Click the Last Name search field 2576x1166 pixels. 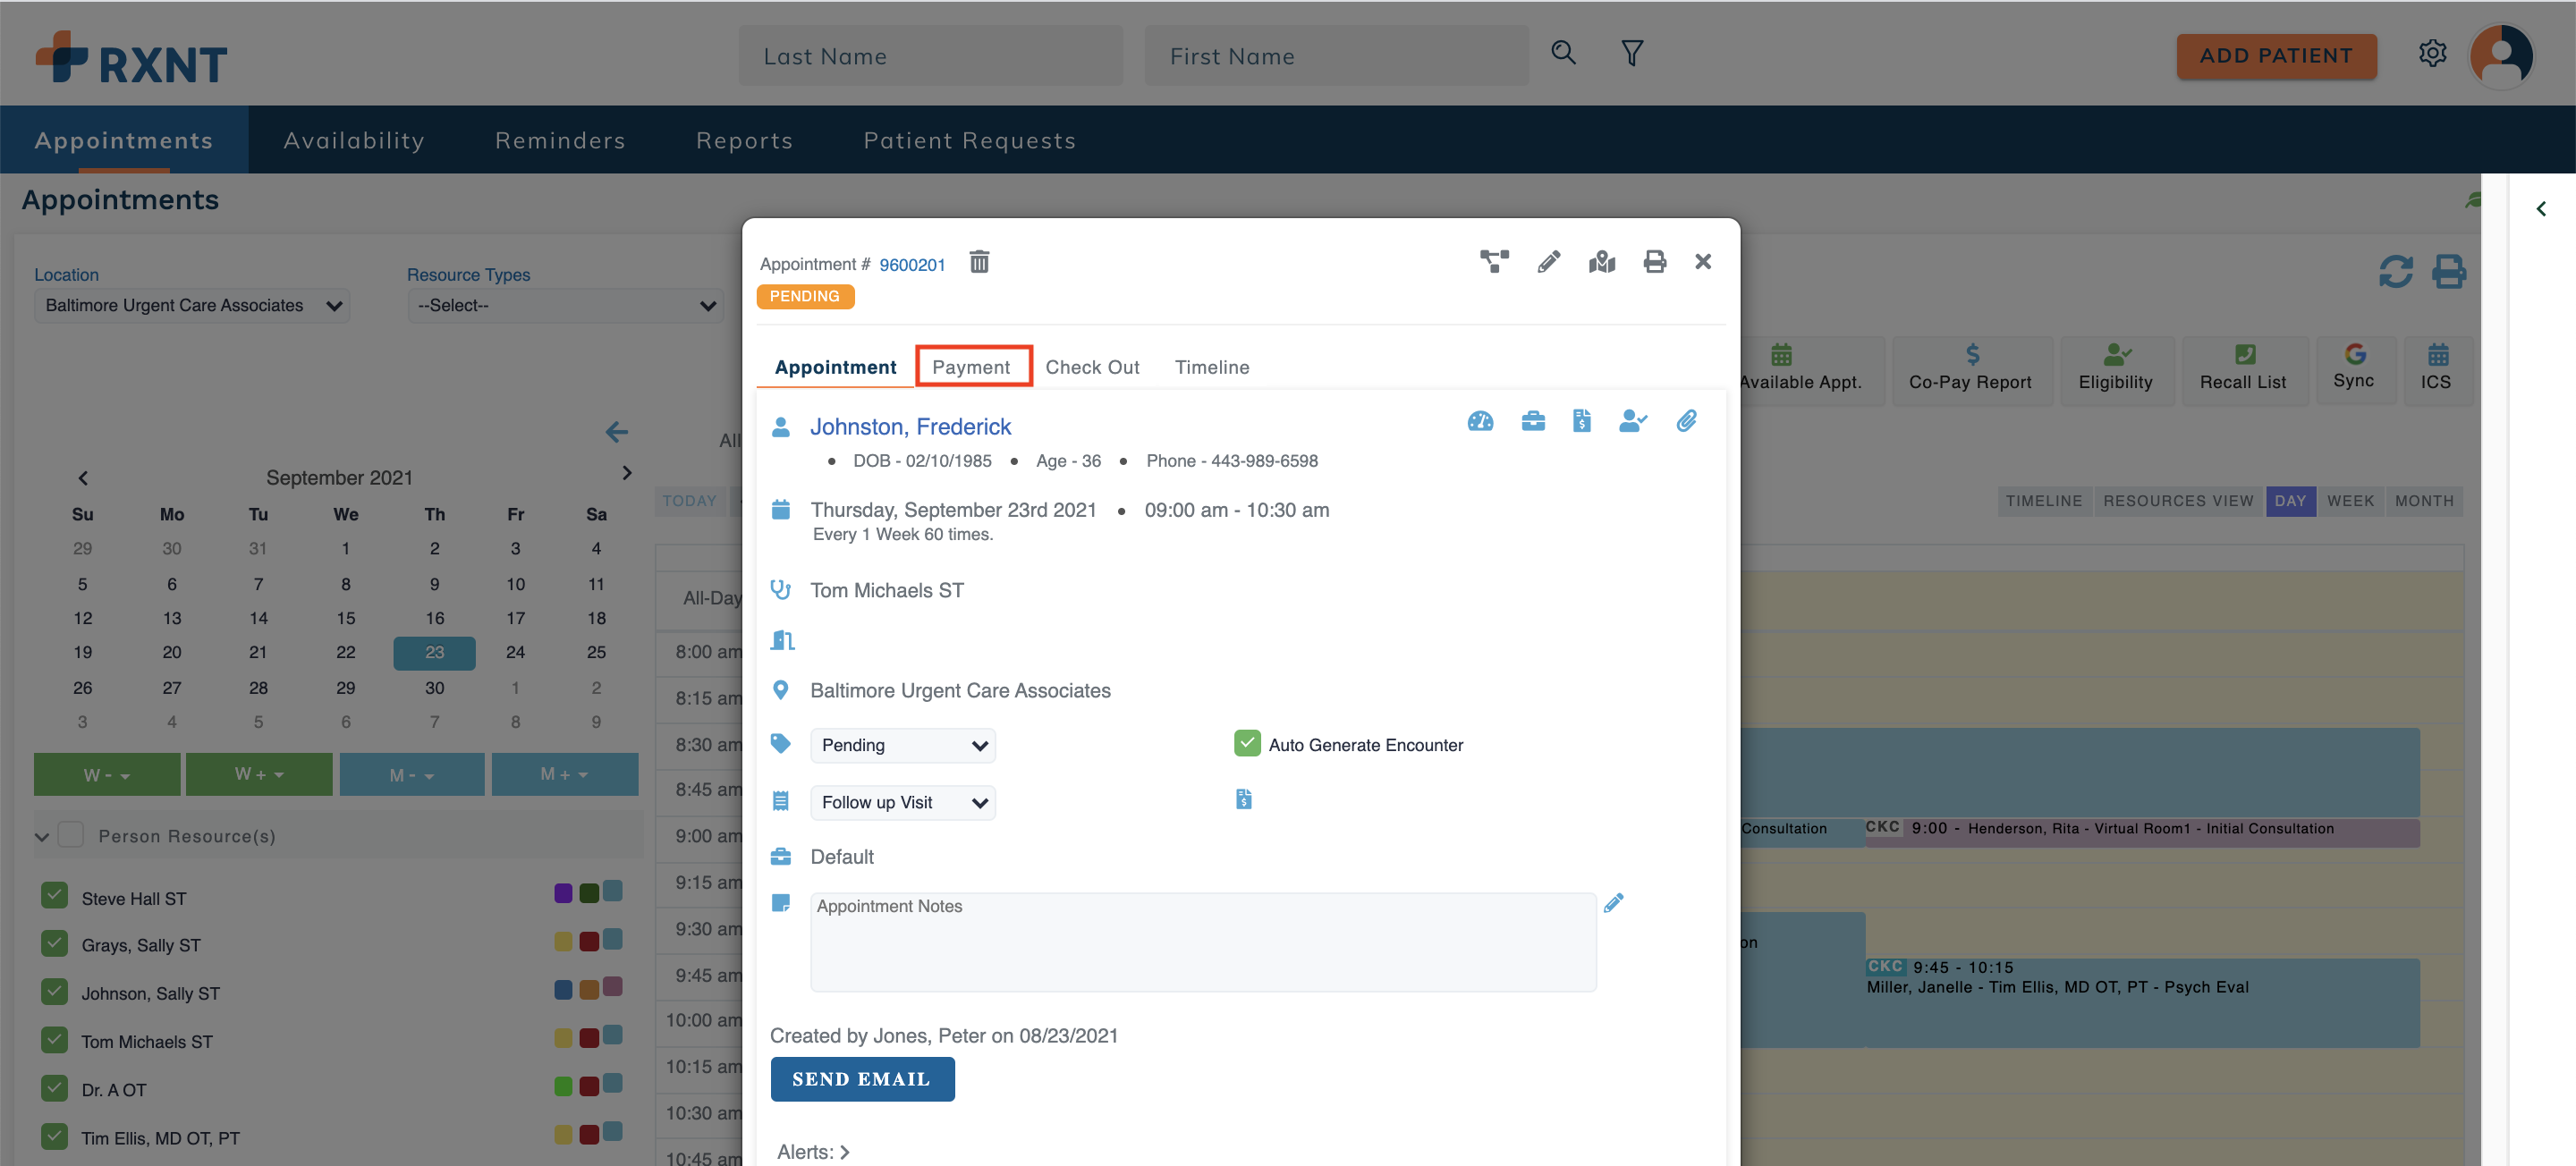coord(930,56)
